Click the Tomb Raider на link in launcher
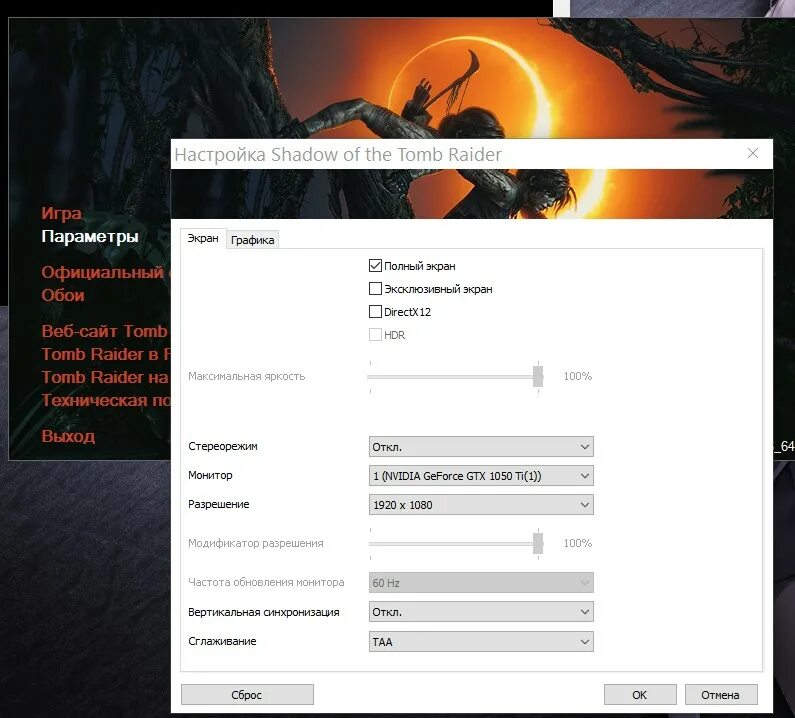This screenshot has height=718, width=795. (105, 377)
